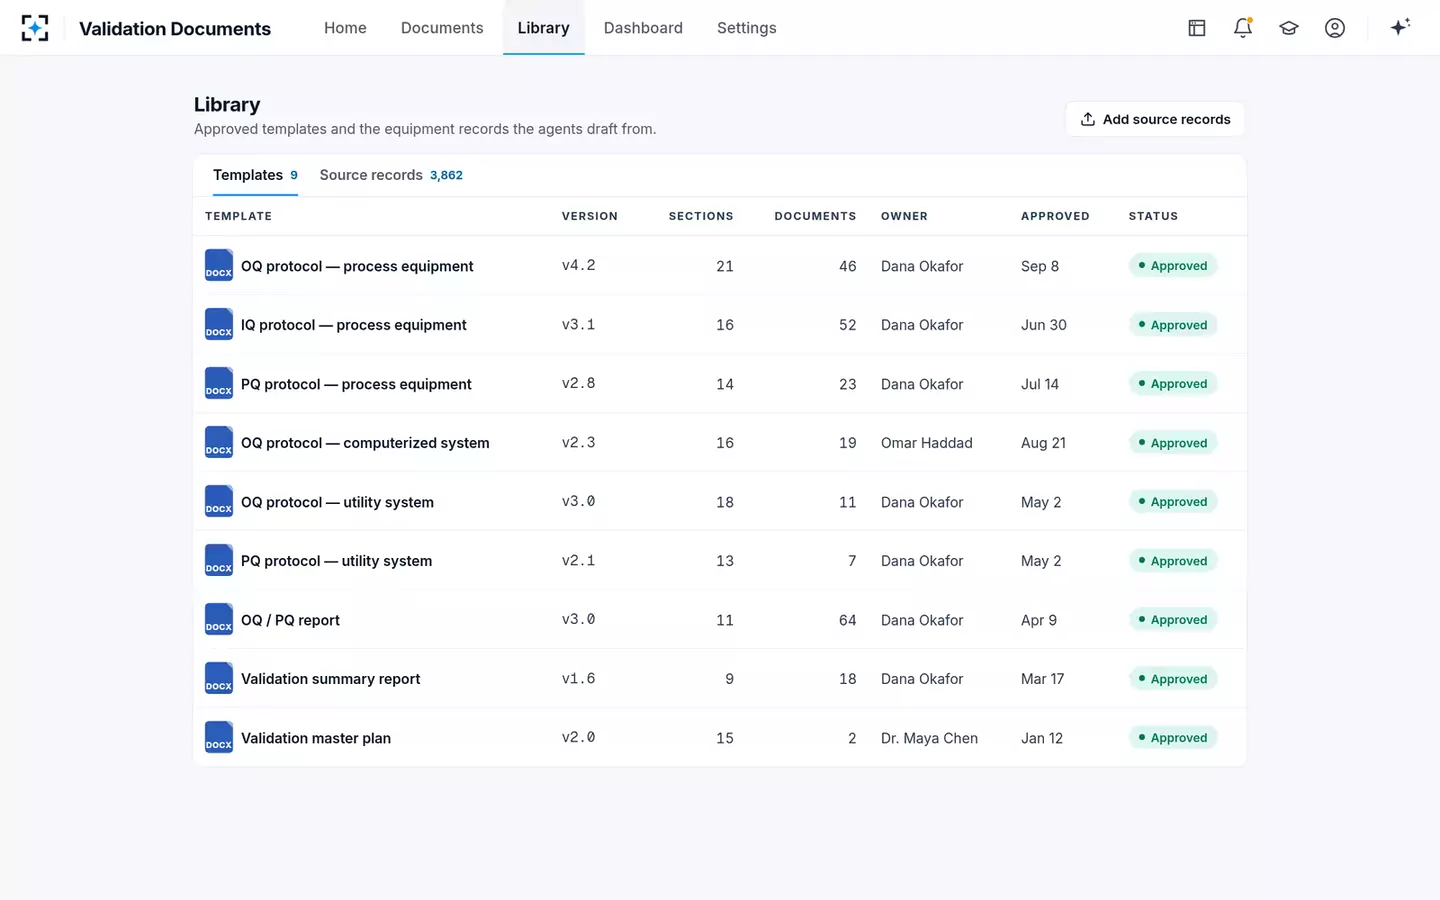1440x900 pixels.
Task: Click the Validation Documents app logo icon
Action: 35,28
